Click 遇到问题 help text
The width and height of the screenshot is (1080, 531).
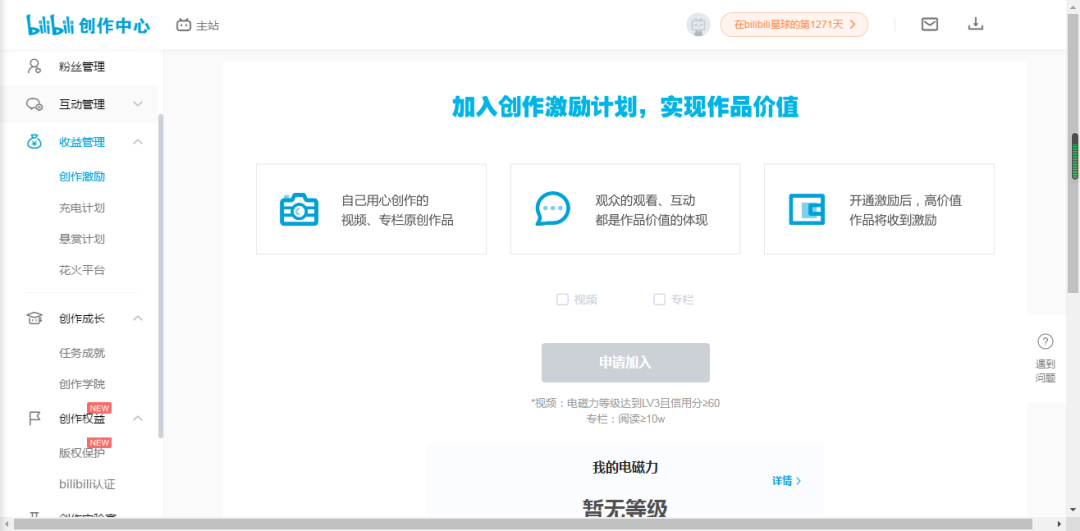coord(1045,371)
